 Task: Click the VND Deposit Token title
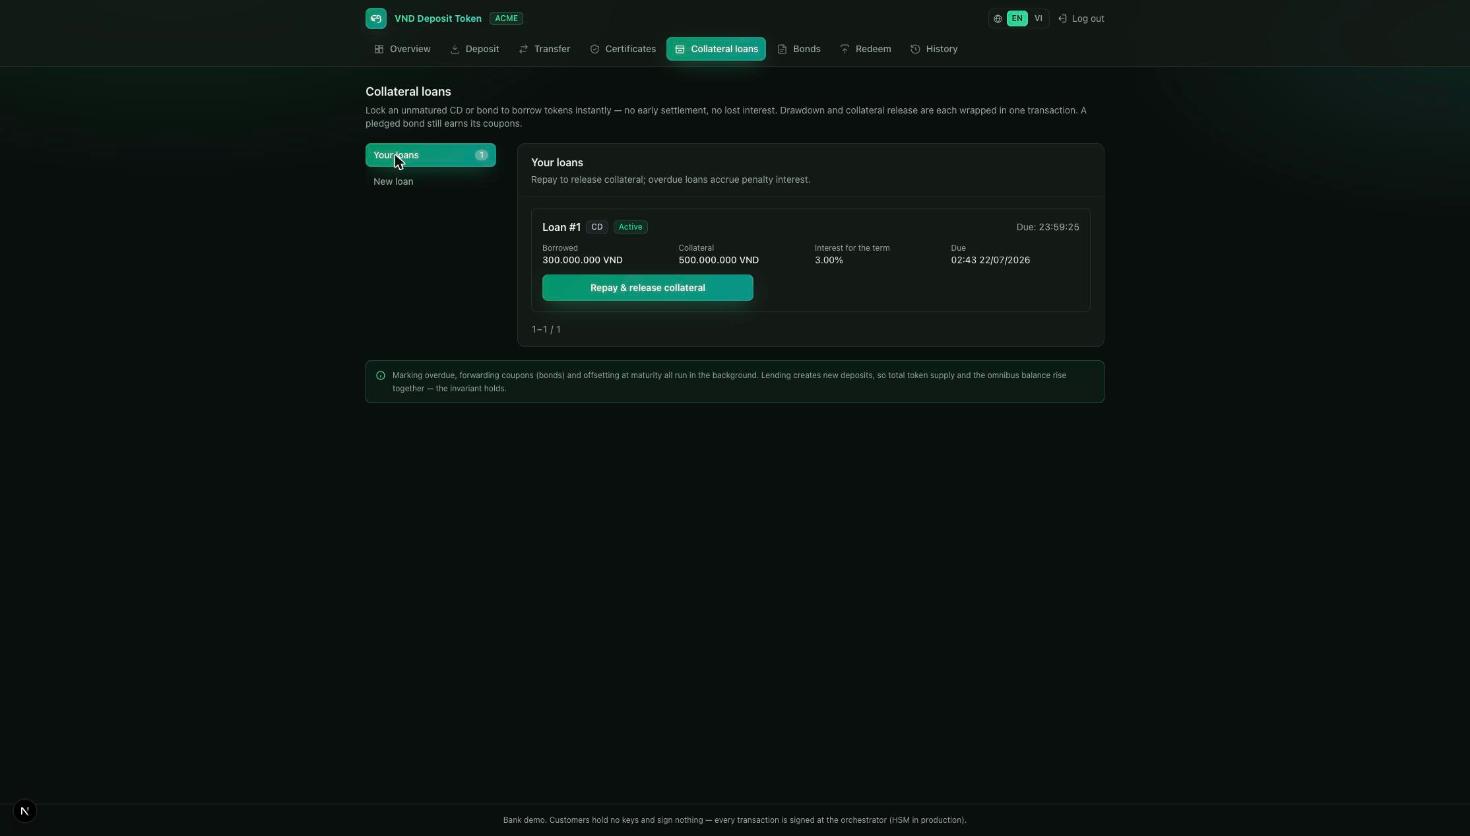point(438,18)
